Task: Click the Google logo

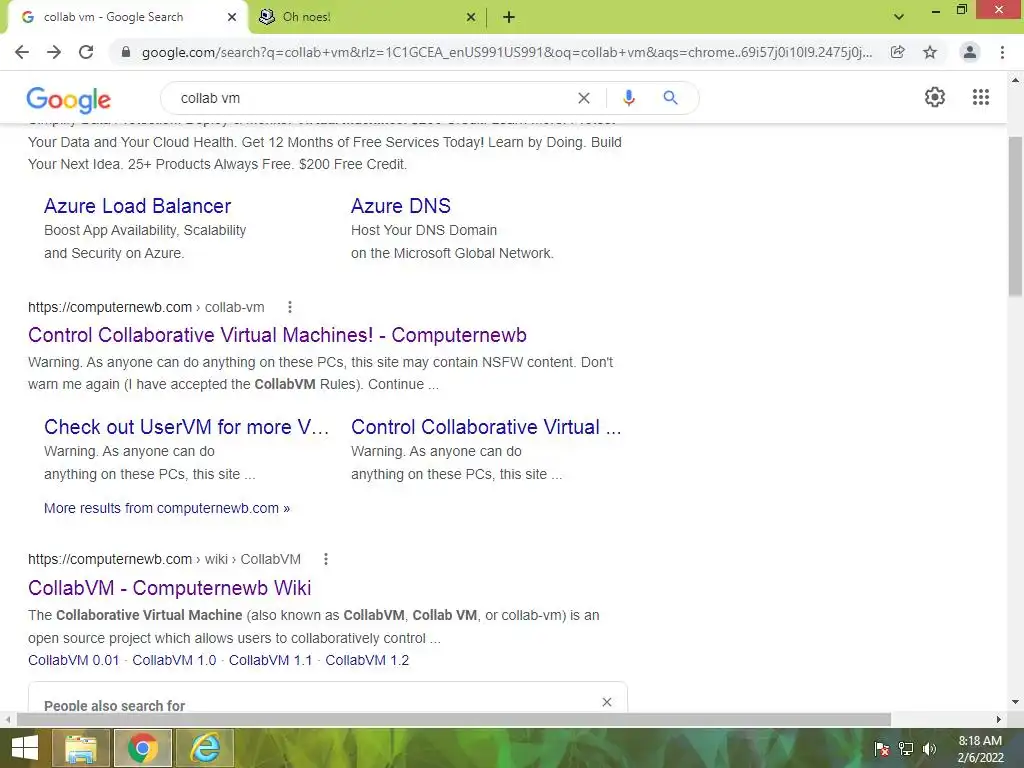Action: click(x=69, y=99)
